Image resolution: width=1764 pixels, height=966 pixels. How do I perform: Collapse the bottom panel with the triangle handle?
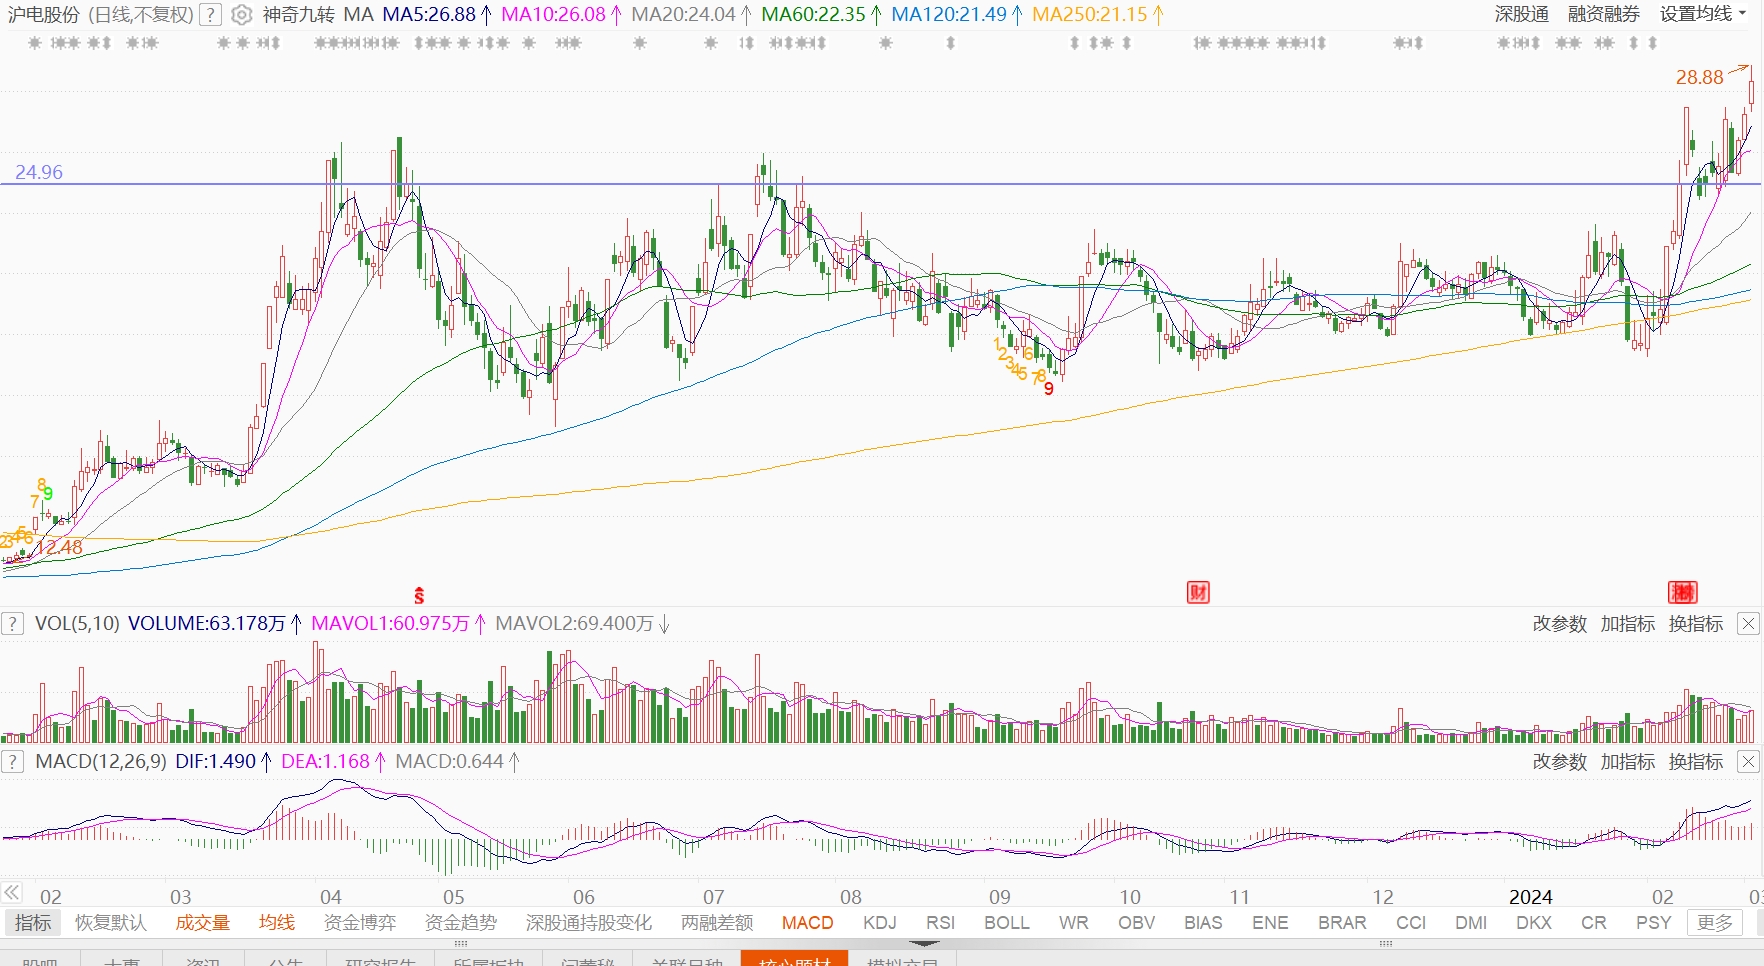[924, 942]
